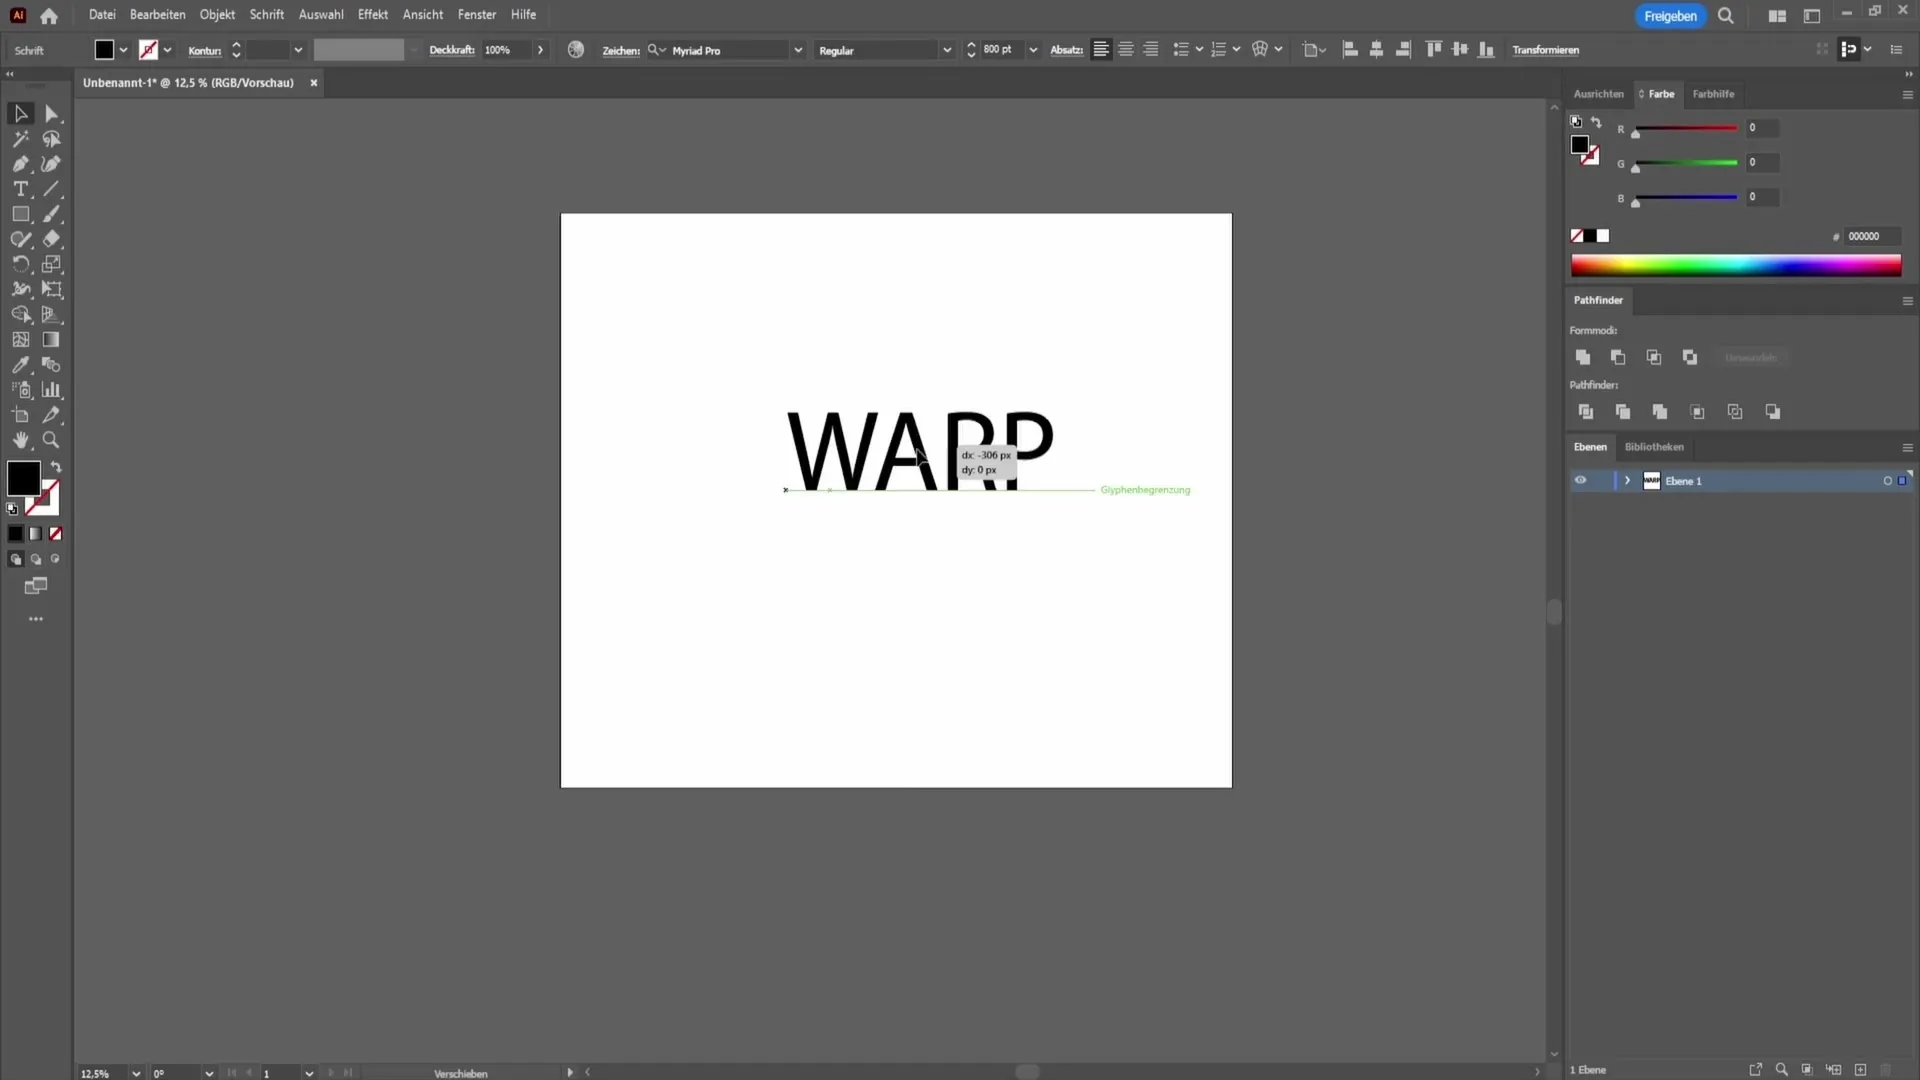This screenshot has height=1080, width=1920.
Task: Click the Pathfinder Unite icon
Action: [1582, 356]
